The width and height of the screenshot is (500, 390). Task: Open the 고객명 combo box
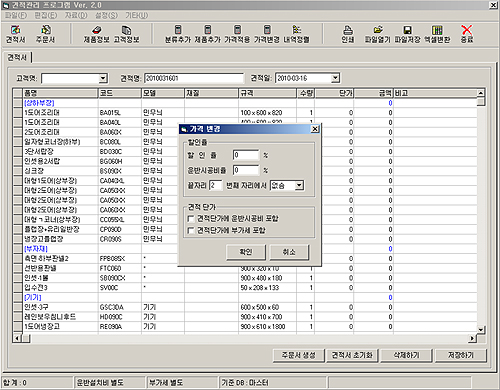pos(103,78)
